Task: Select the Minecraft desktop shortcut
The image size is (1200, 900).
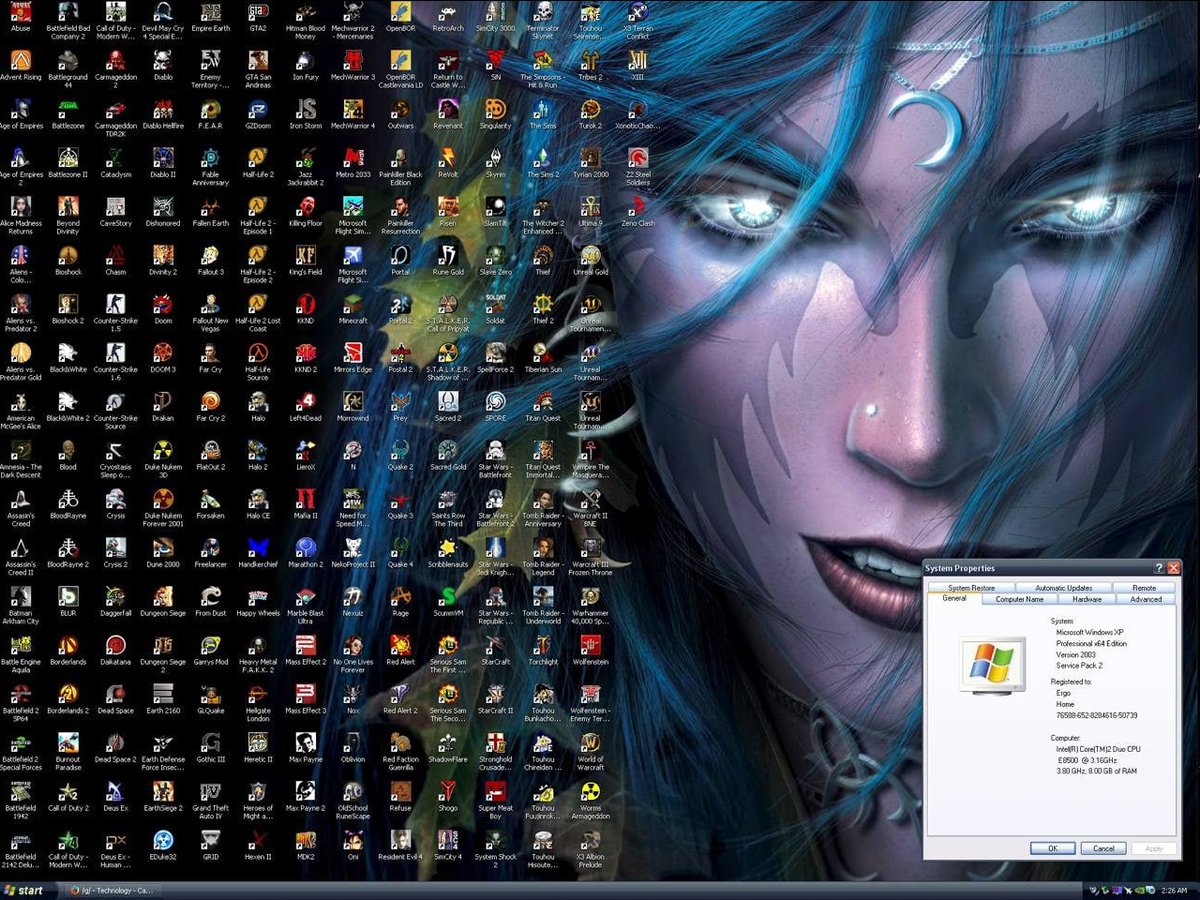Action: (x=353, y=309)
